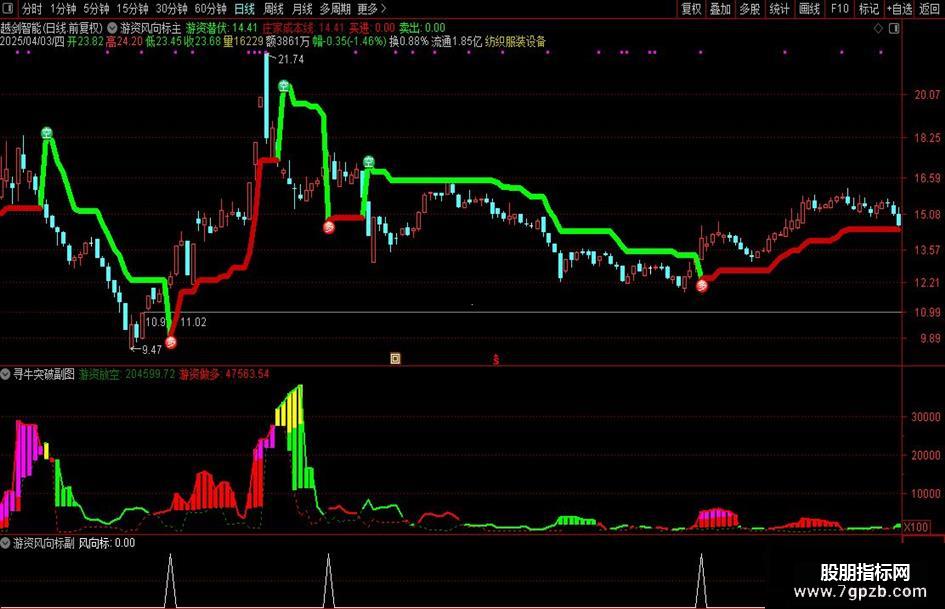Click the 空 signal marker at the 21.74 peak

284,86
